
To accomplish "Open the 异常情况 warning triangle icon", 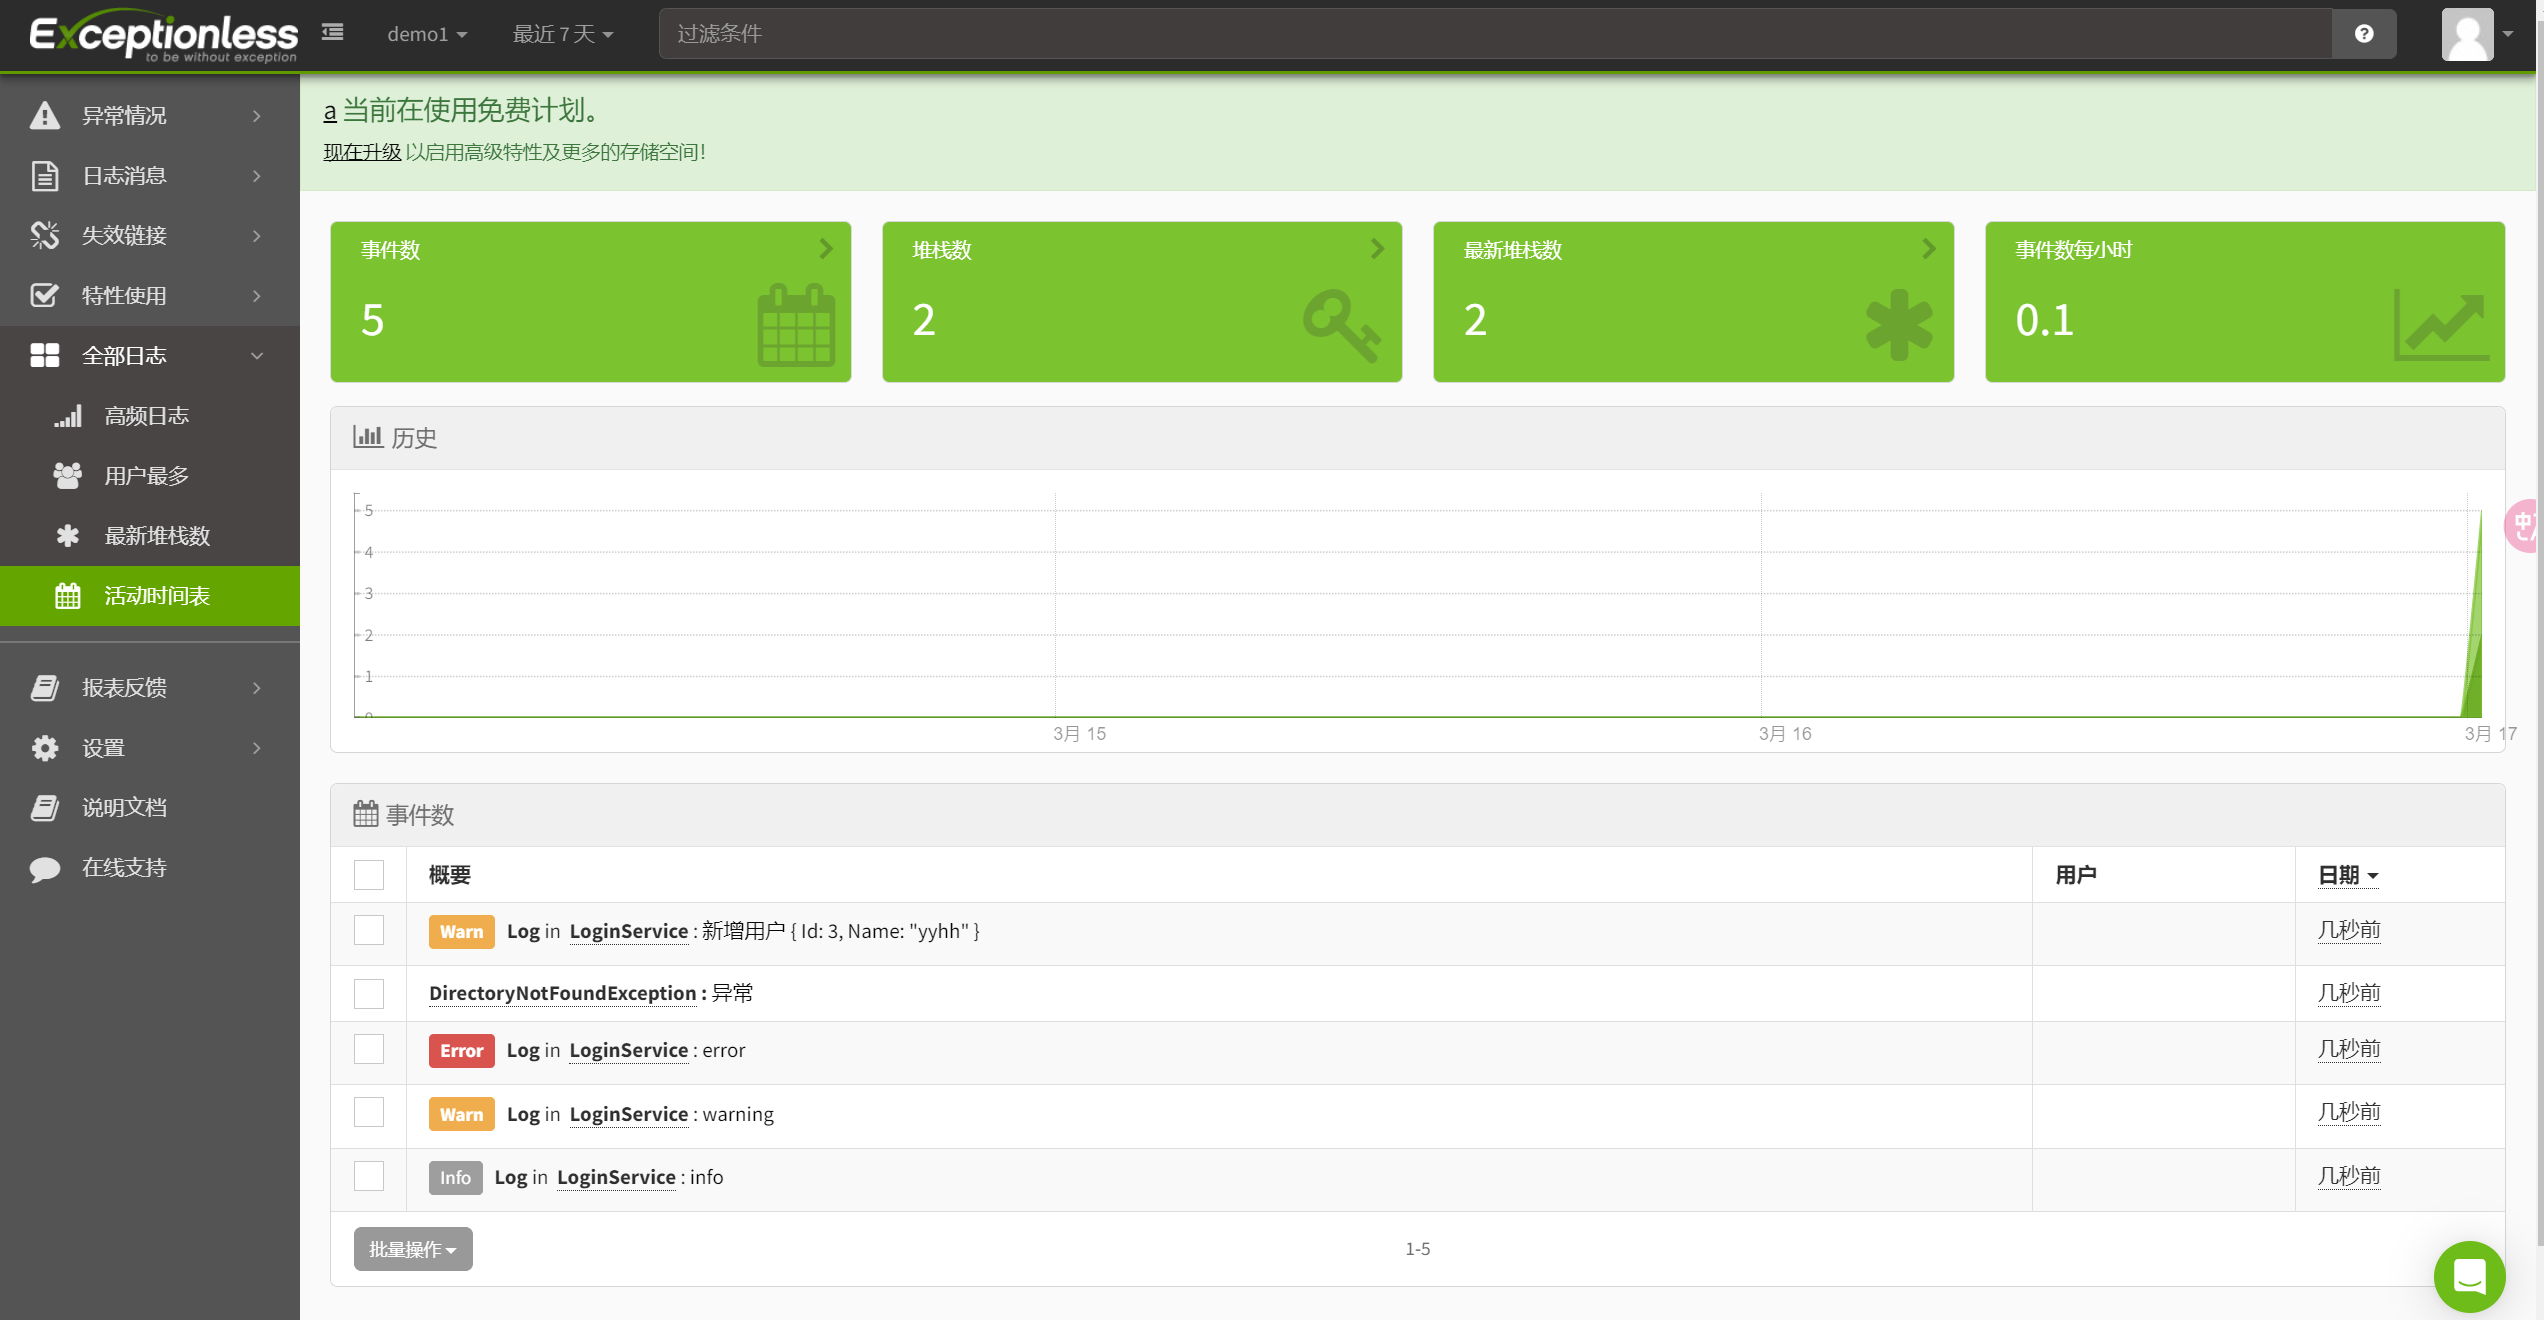I will click(44, 115).
